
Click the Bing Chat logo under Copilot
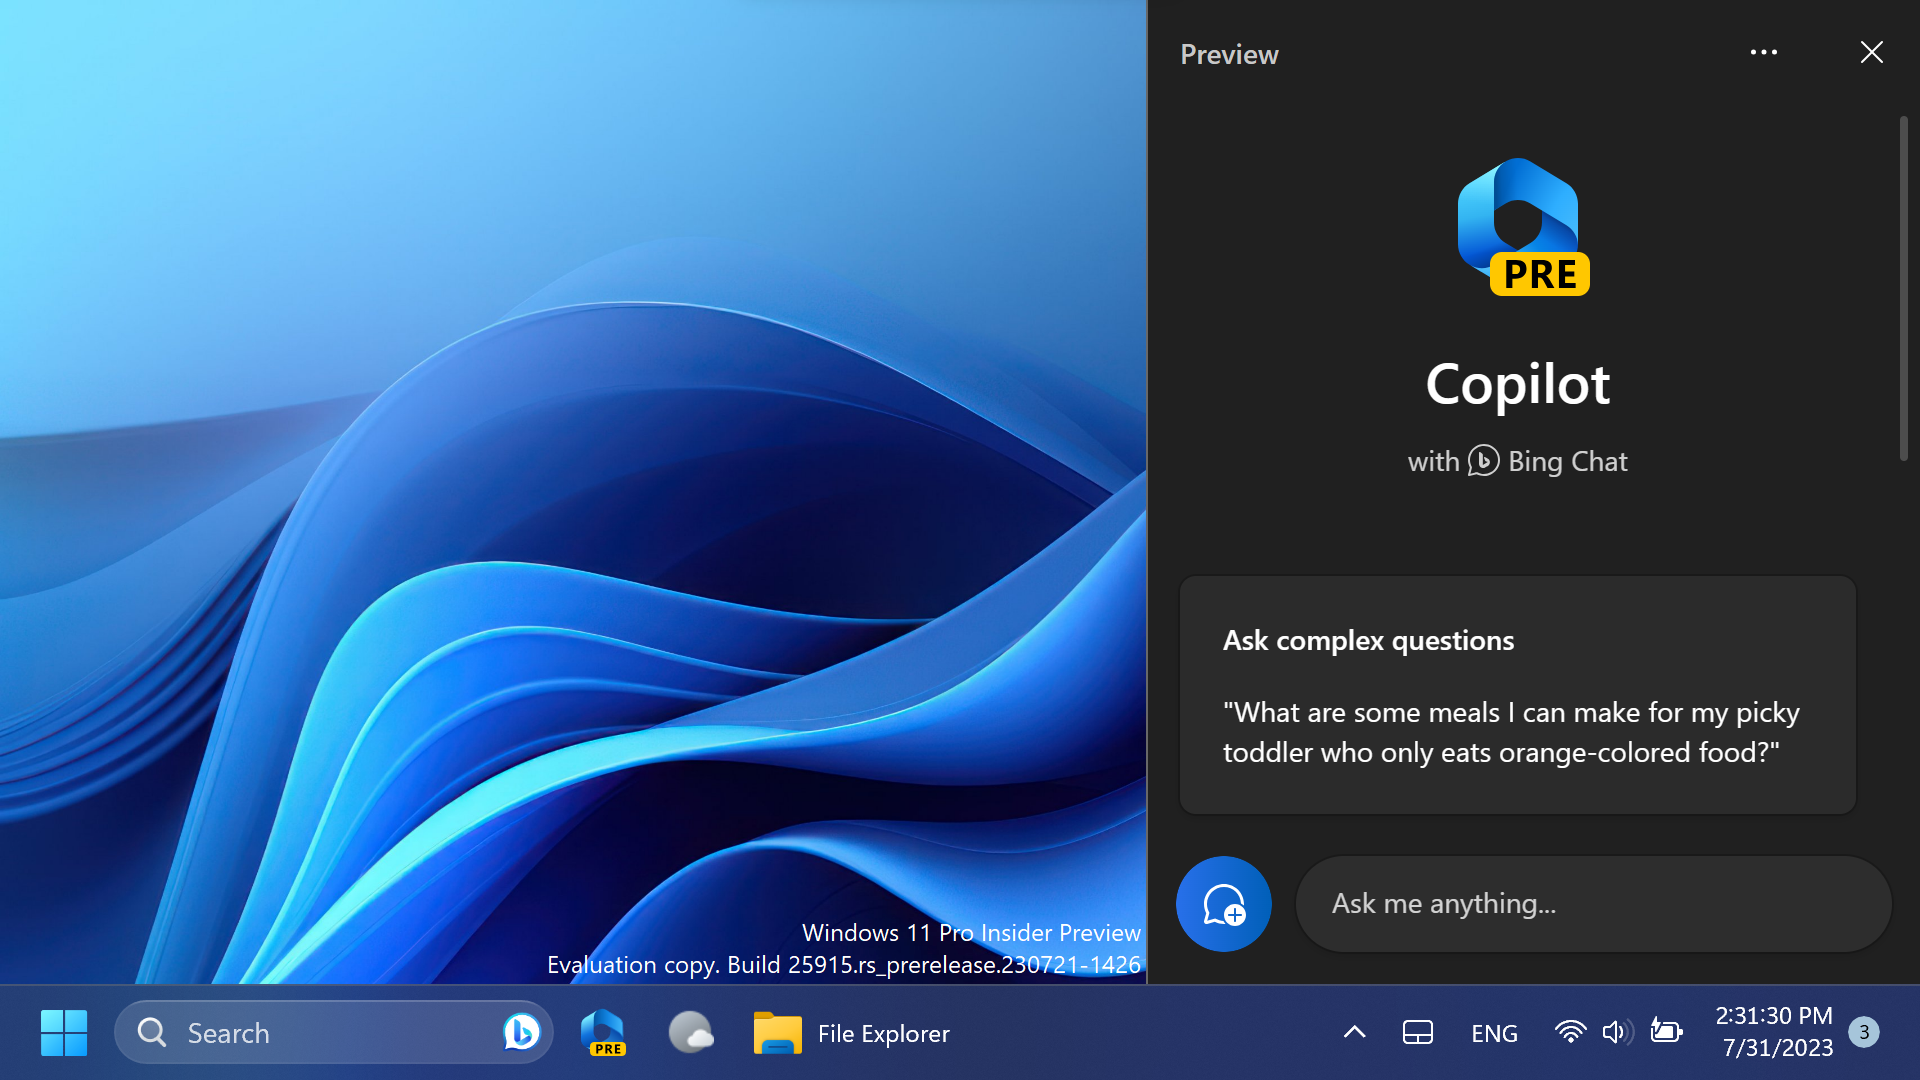(x=1484, y=461)
